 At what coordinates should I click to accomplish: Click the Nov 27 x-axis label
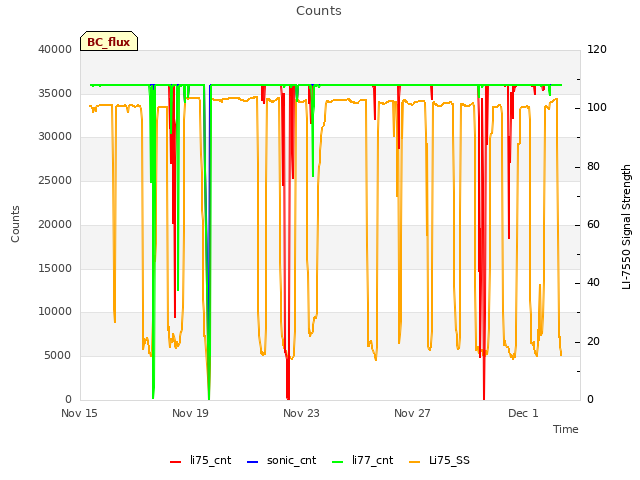tap(412, 413)
